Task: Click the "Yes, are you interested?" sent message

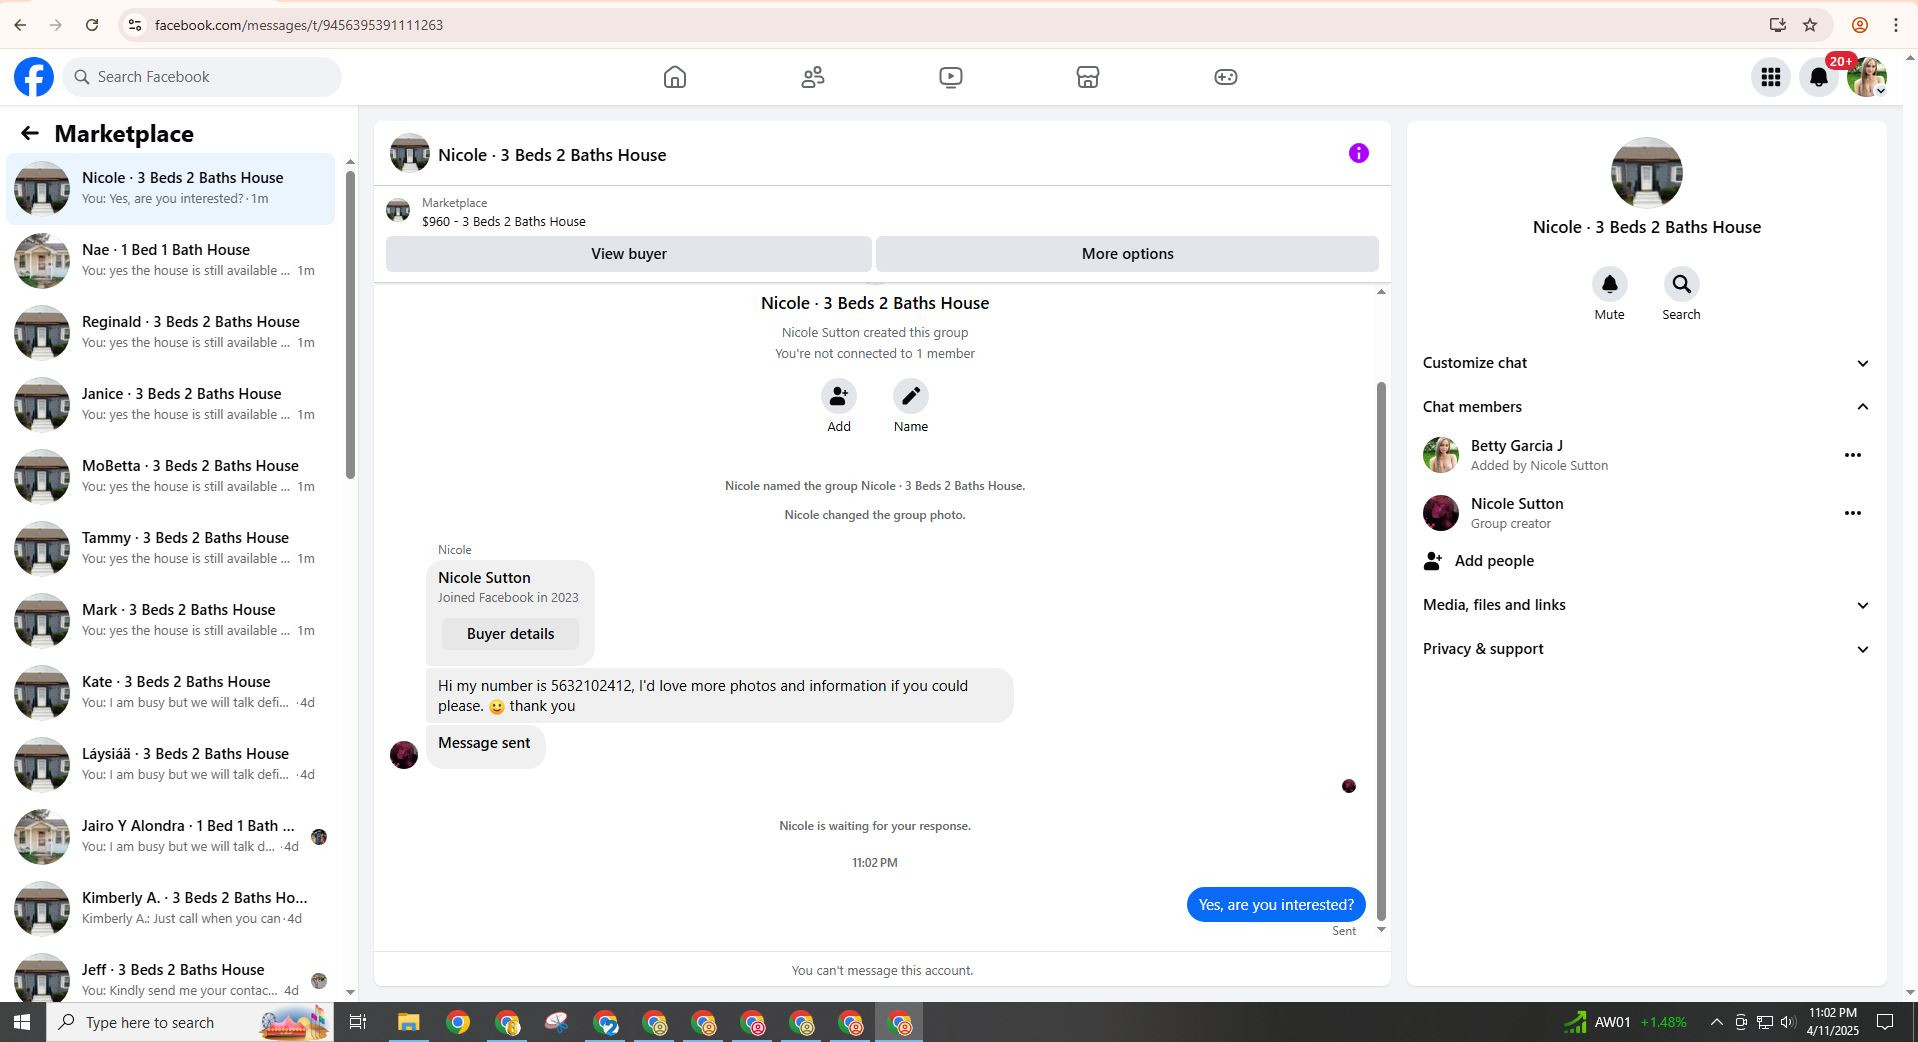Action: tap(1276, 905)
